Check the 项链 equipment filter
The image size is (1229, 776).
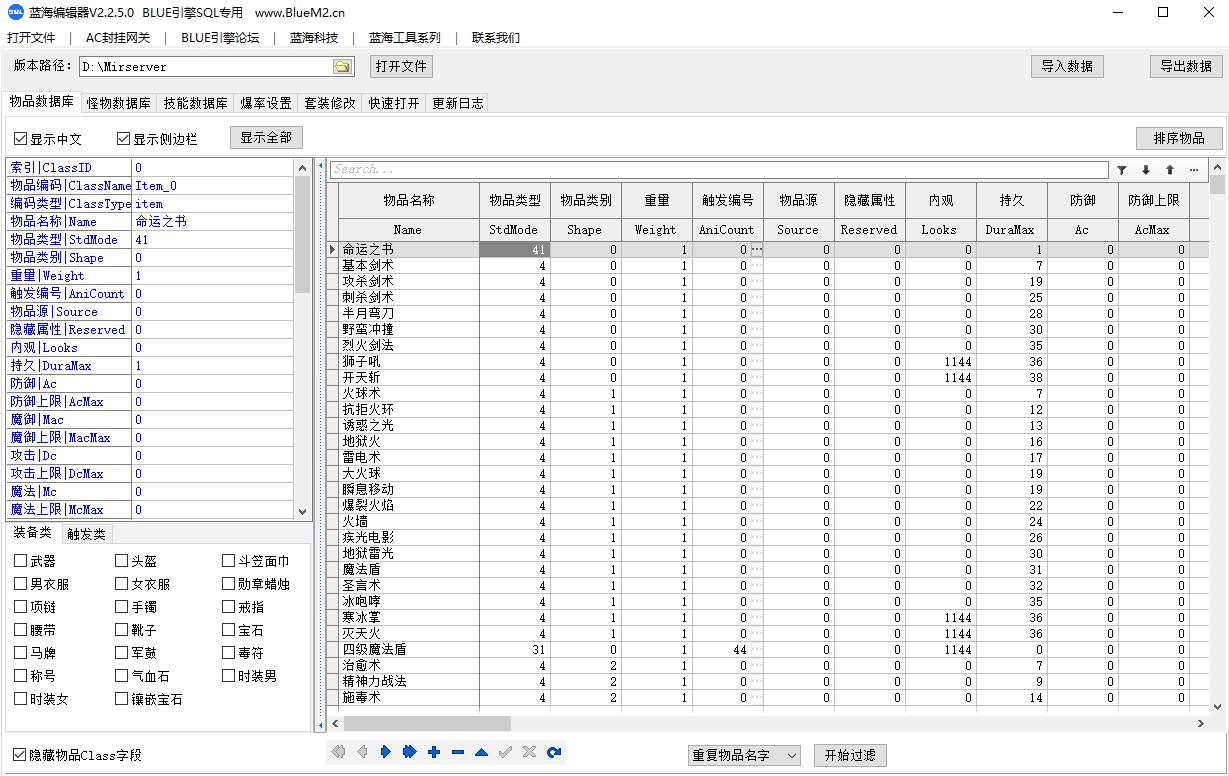click(x=20, y=607)
